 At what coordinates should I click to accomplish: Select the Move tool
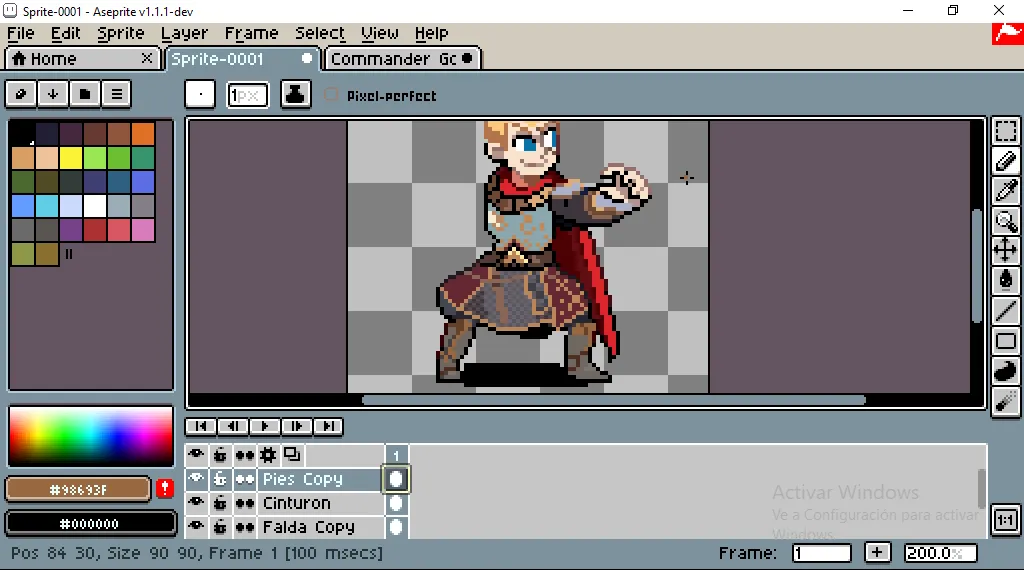(1006, 250)
